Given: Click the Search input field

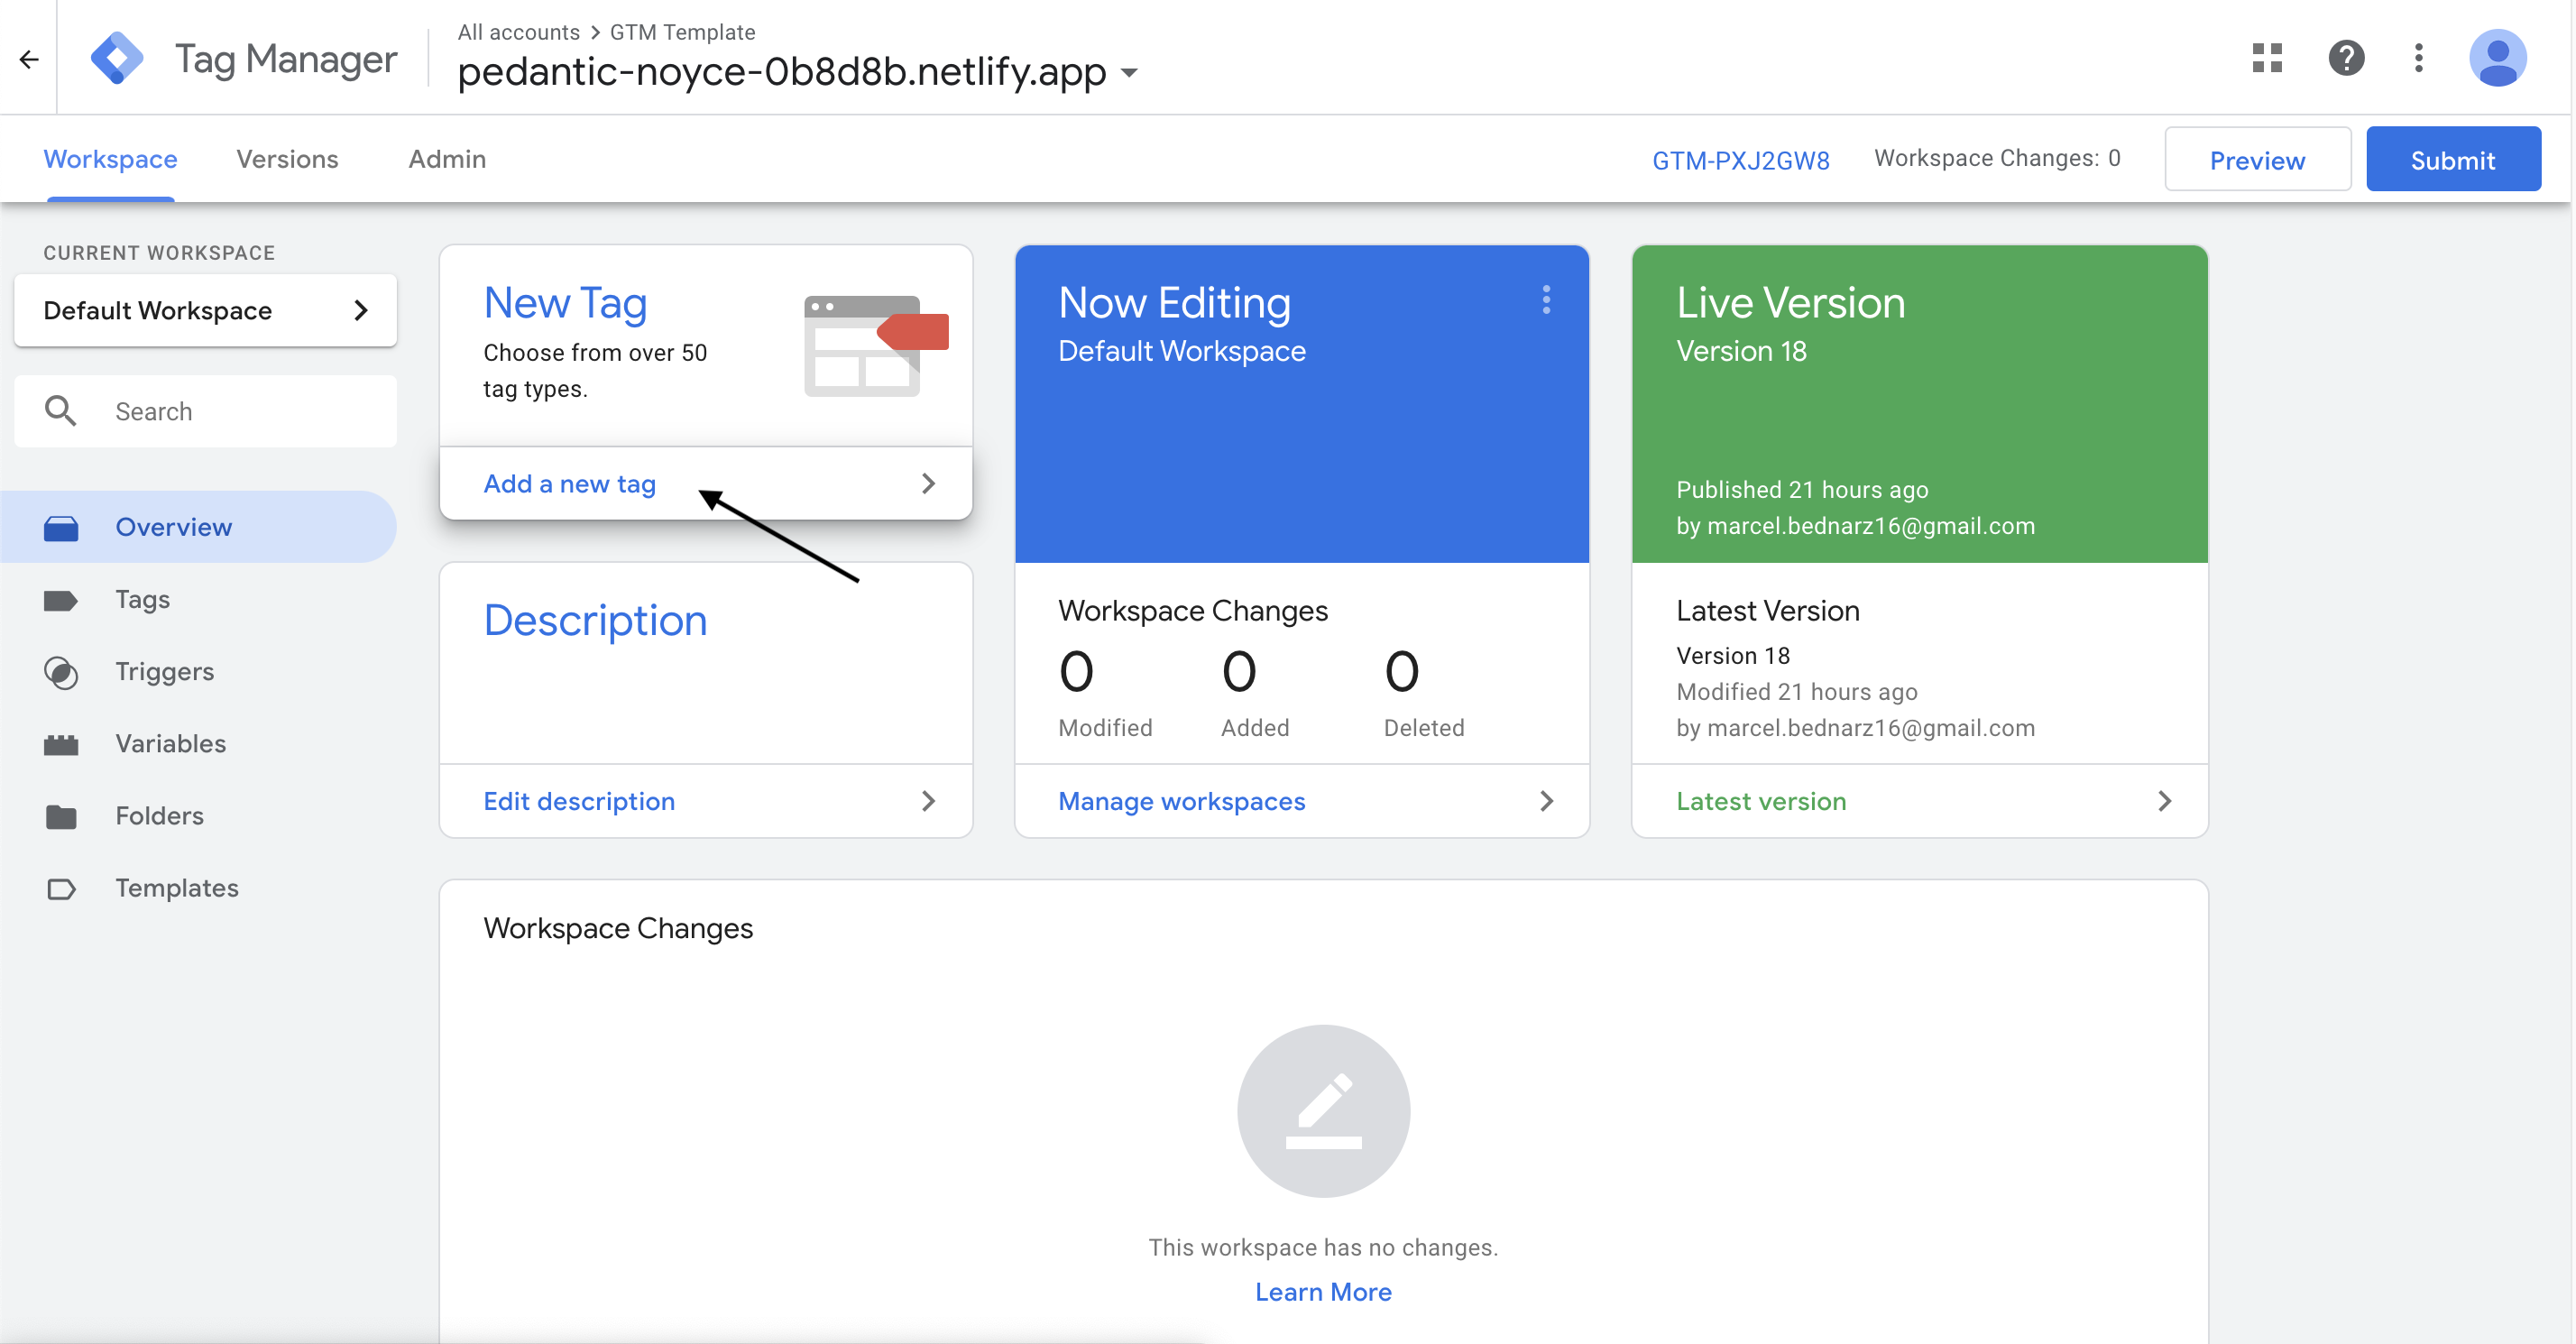Looking at the screenshot, I should (x=205, y=410).
